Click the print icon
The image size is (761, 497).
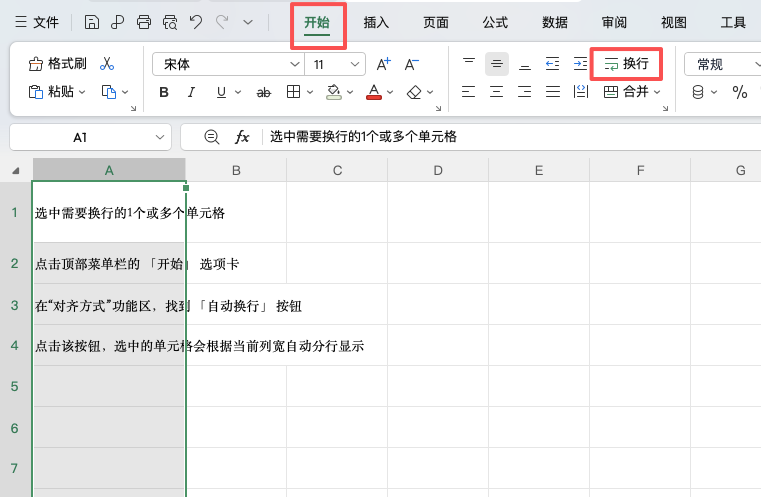pyautogui.click(x=144, y=22)
